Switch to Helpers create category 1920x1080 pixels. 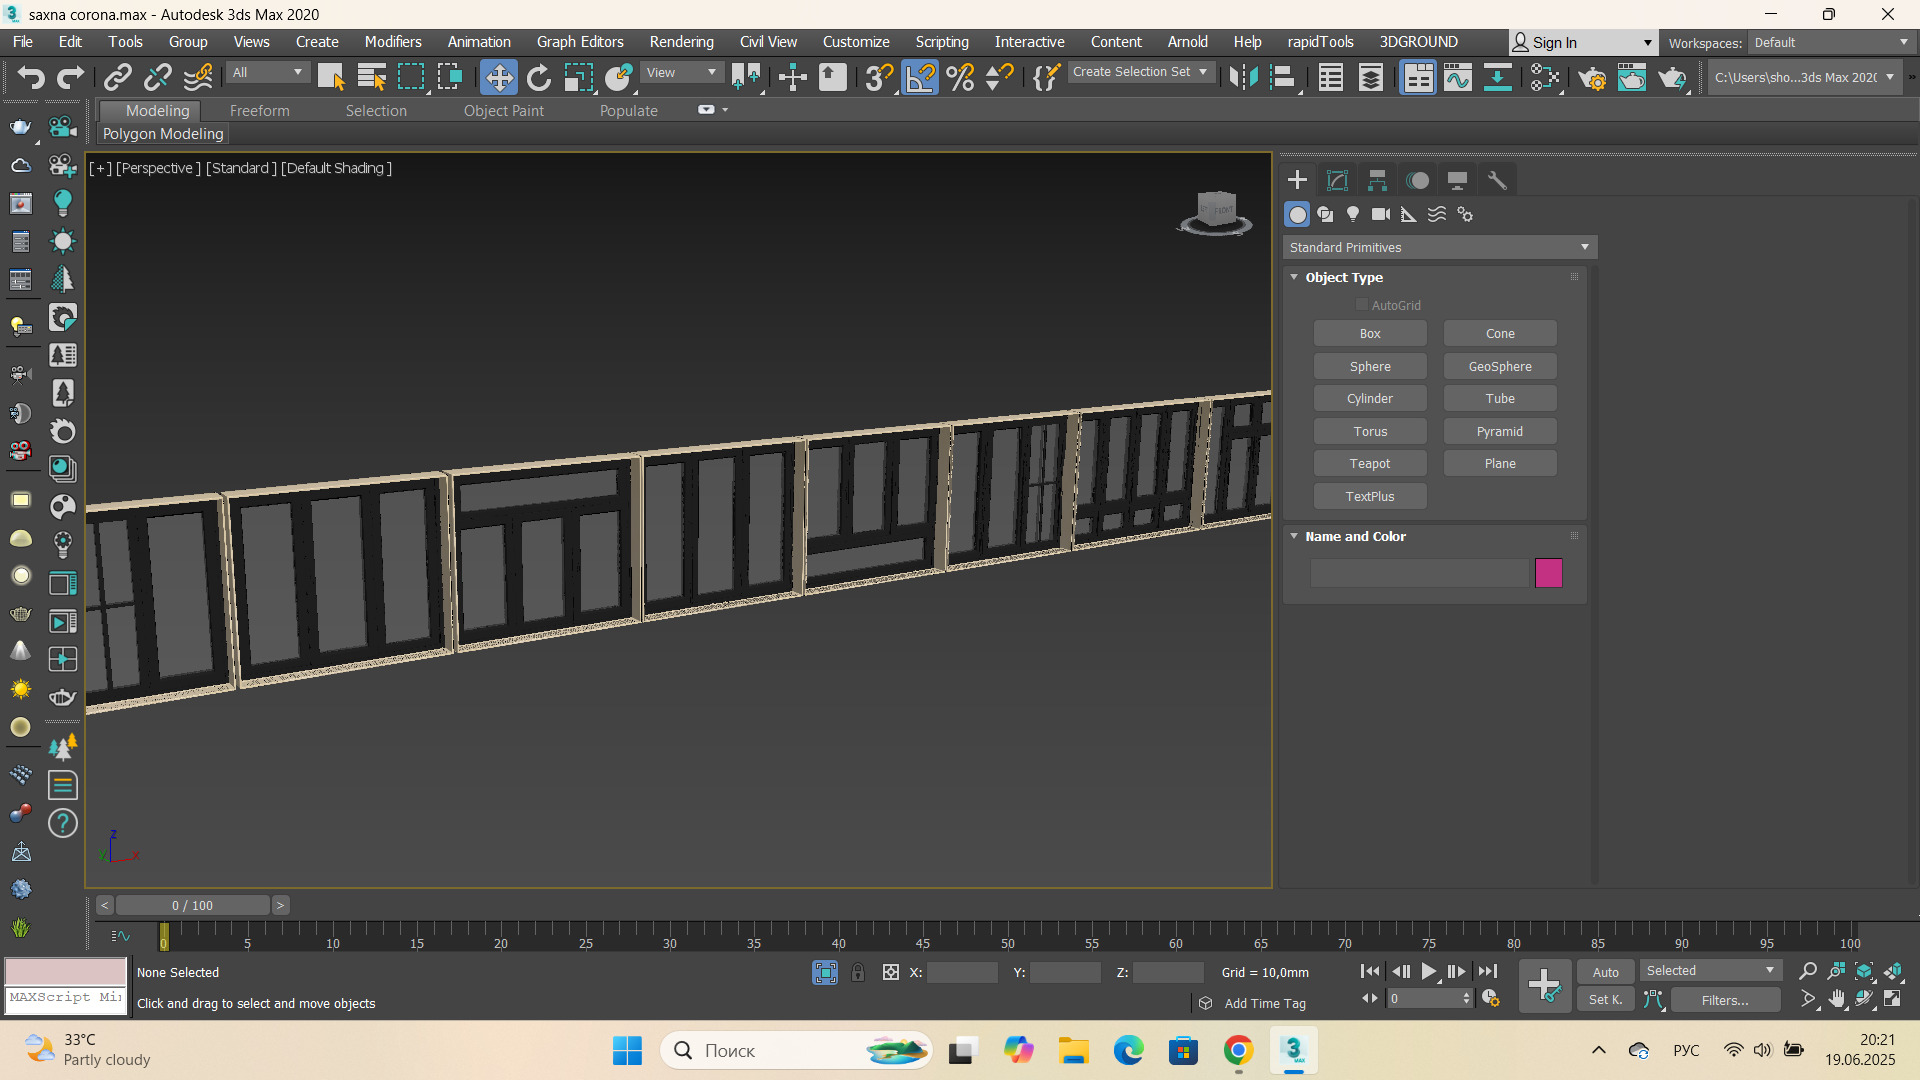[1409, 214]
